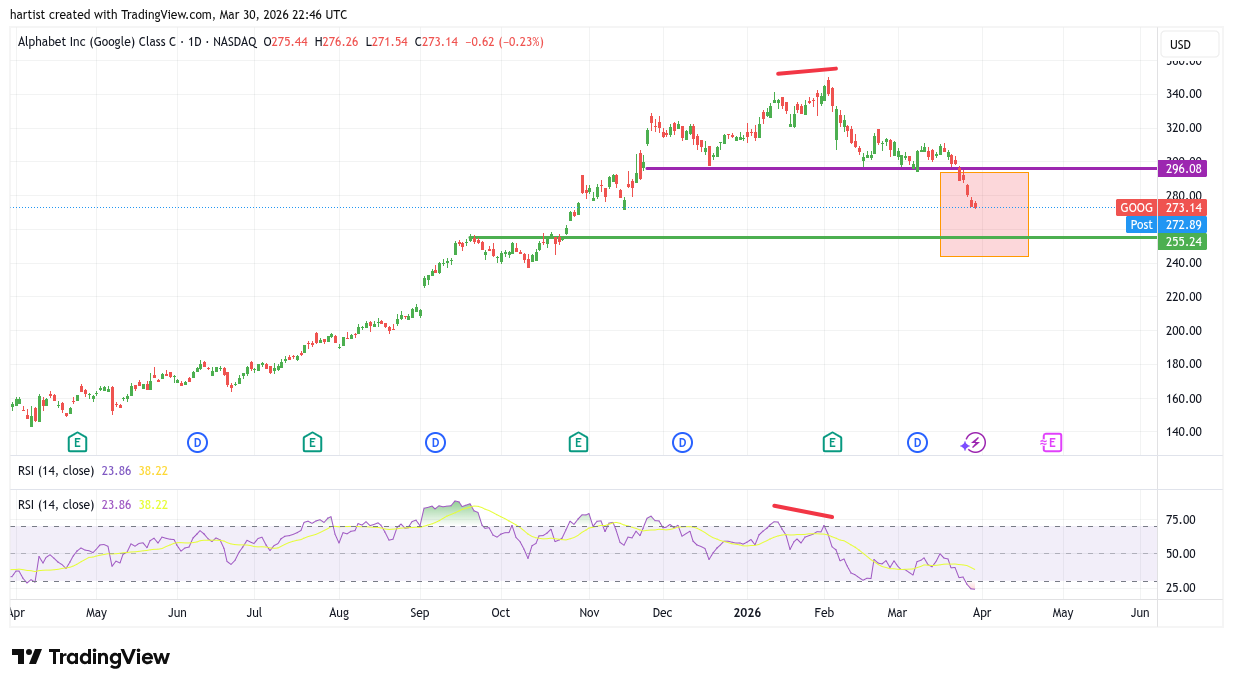Open the TradingView logo at bottom left

91,657
